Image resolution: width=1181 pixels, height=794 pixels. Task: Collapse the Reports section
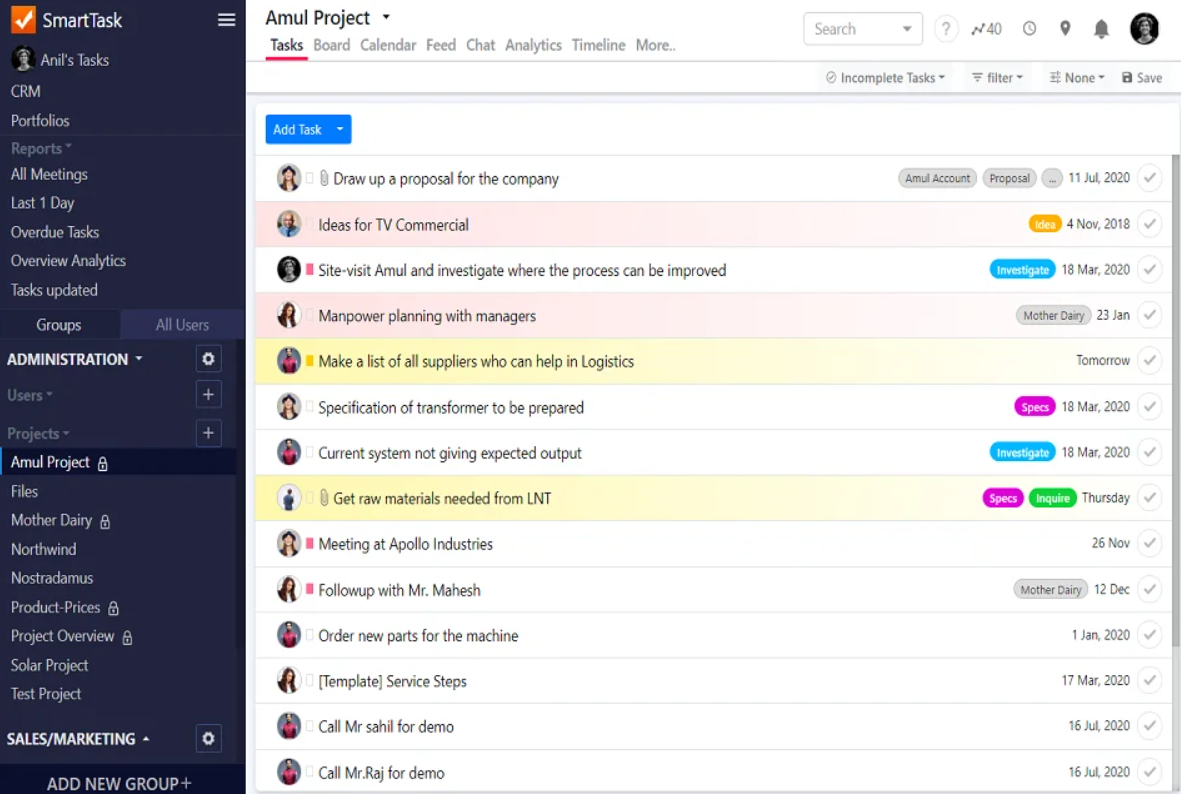[x=41, y=148]
